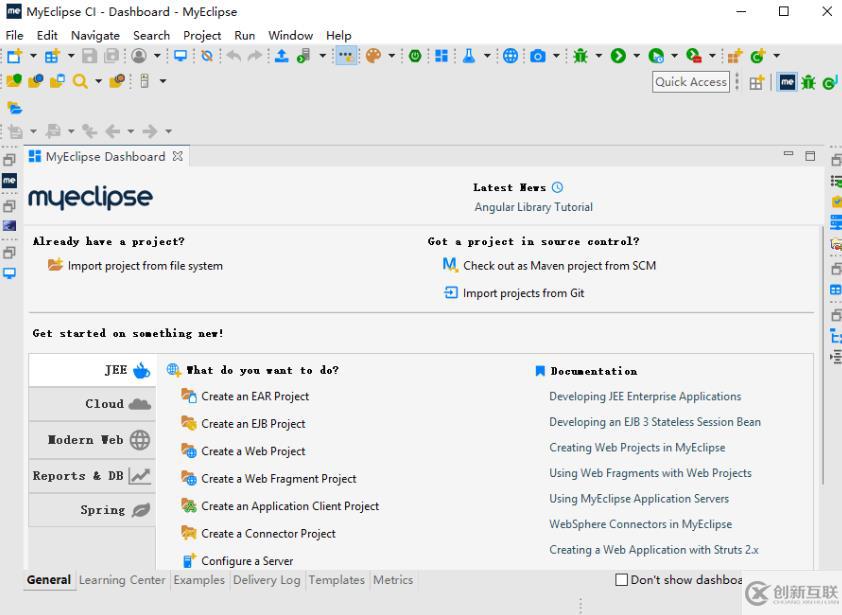Expand the debug bug dropdown arrow
The image size is (842, 615).
pyautogui.click(x=598, y=56)
